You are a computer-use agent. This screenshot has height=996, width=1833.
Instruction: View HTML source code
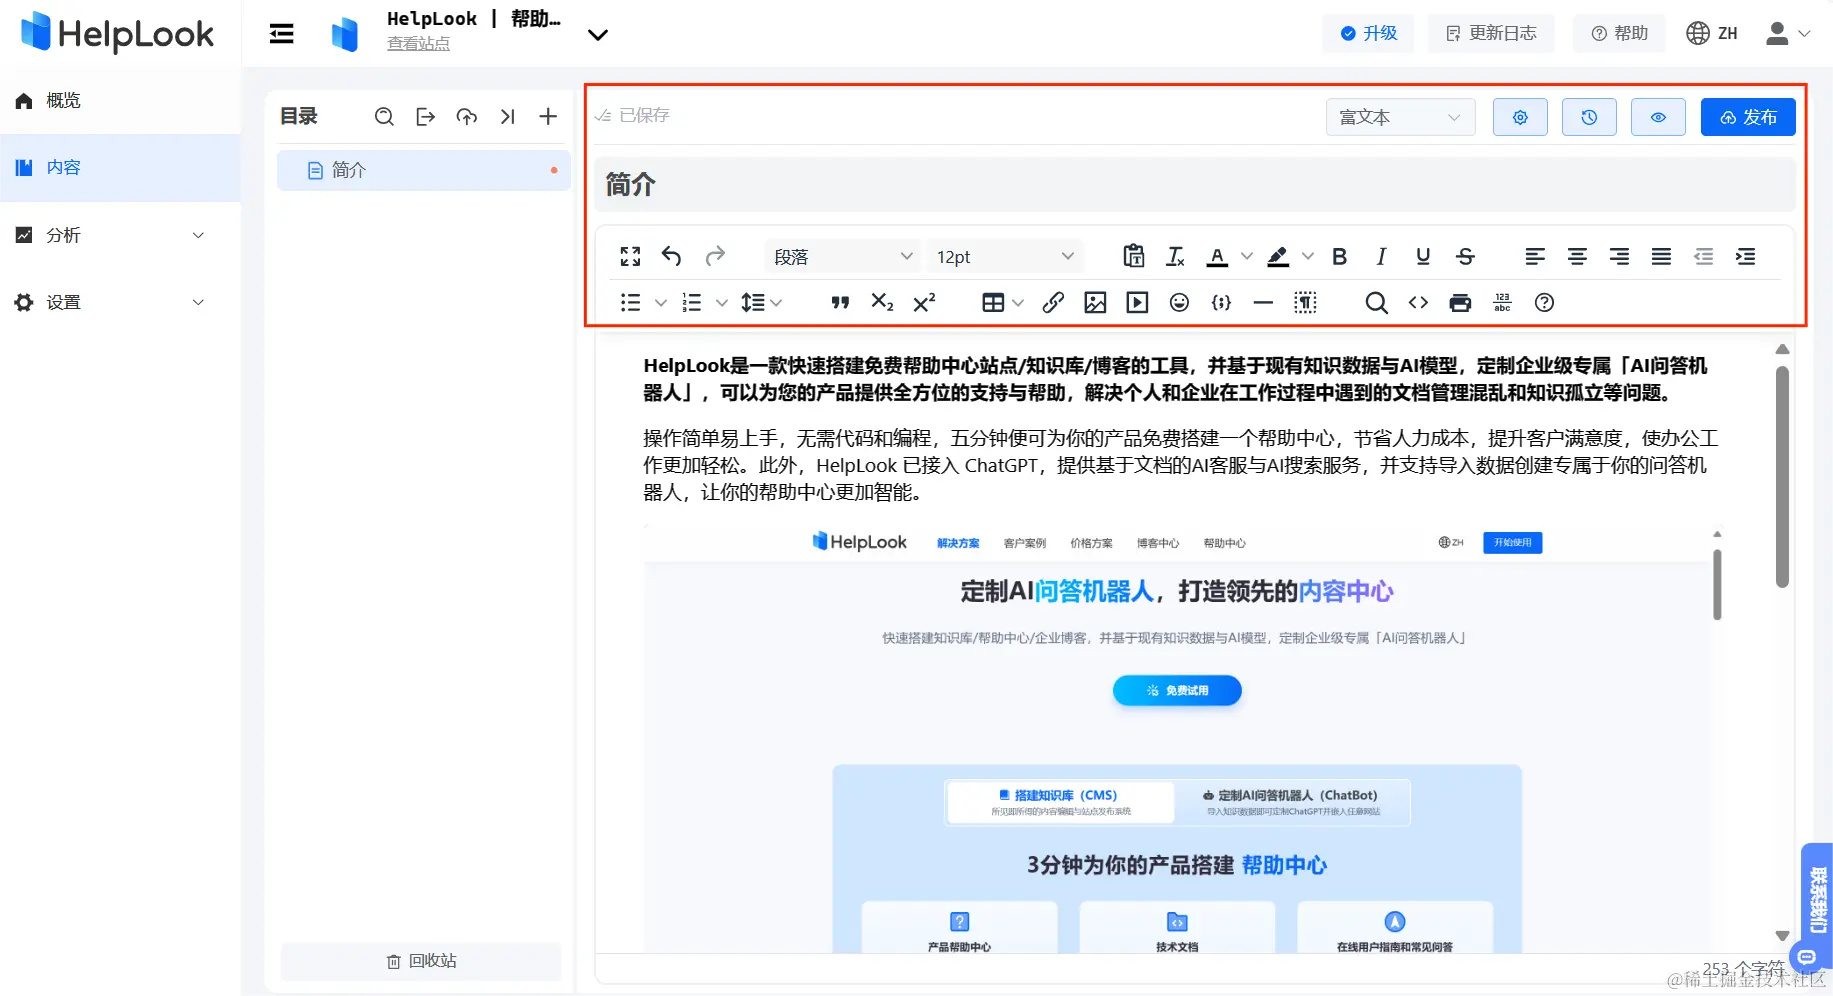(x=1418, y=303)
